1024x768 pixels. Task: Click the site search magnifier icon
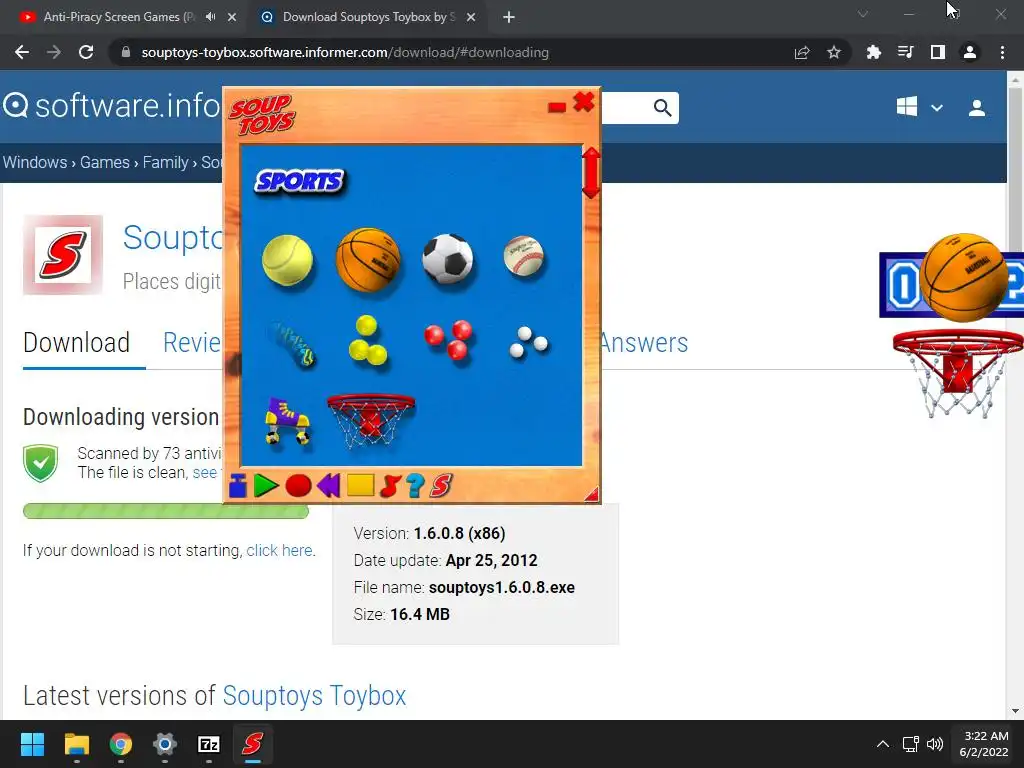click(662, 108)
